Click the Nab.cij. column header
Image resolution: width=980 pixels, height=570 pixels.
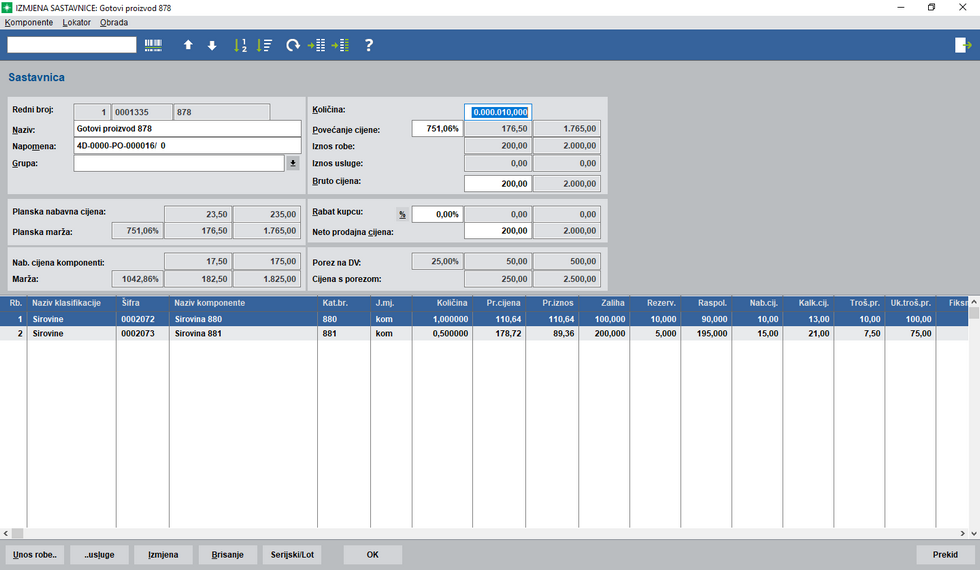[757, 303]
